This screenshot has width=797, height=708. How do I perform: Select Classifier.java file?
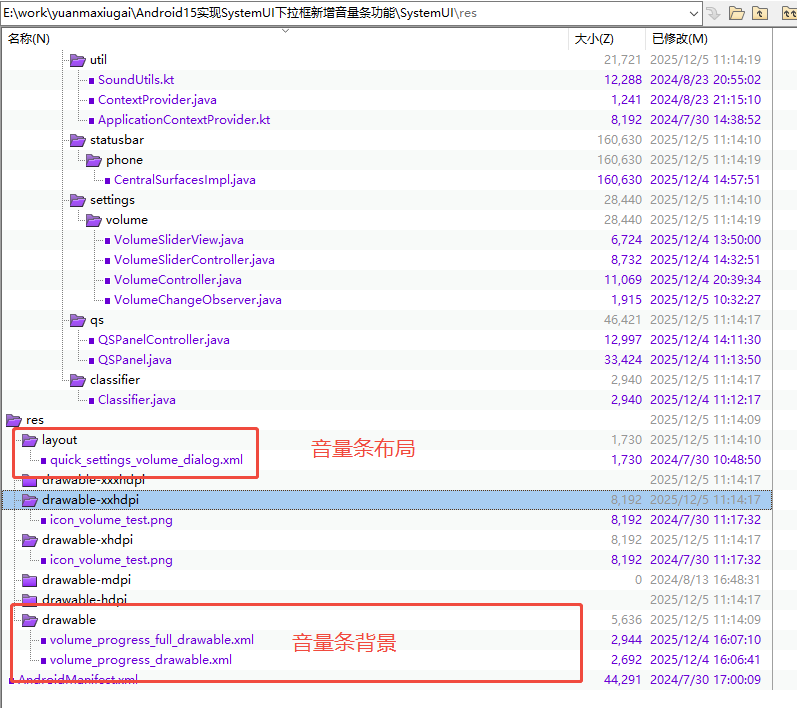pyautogui.click(x=137, y=400)
